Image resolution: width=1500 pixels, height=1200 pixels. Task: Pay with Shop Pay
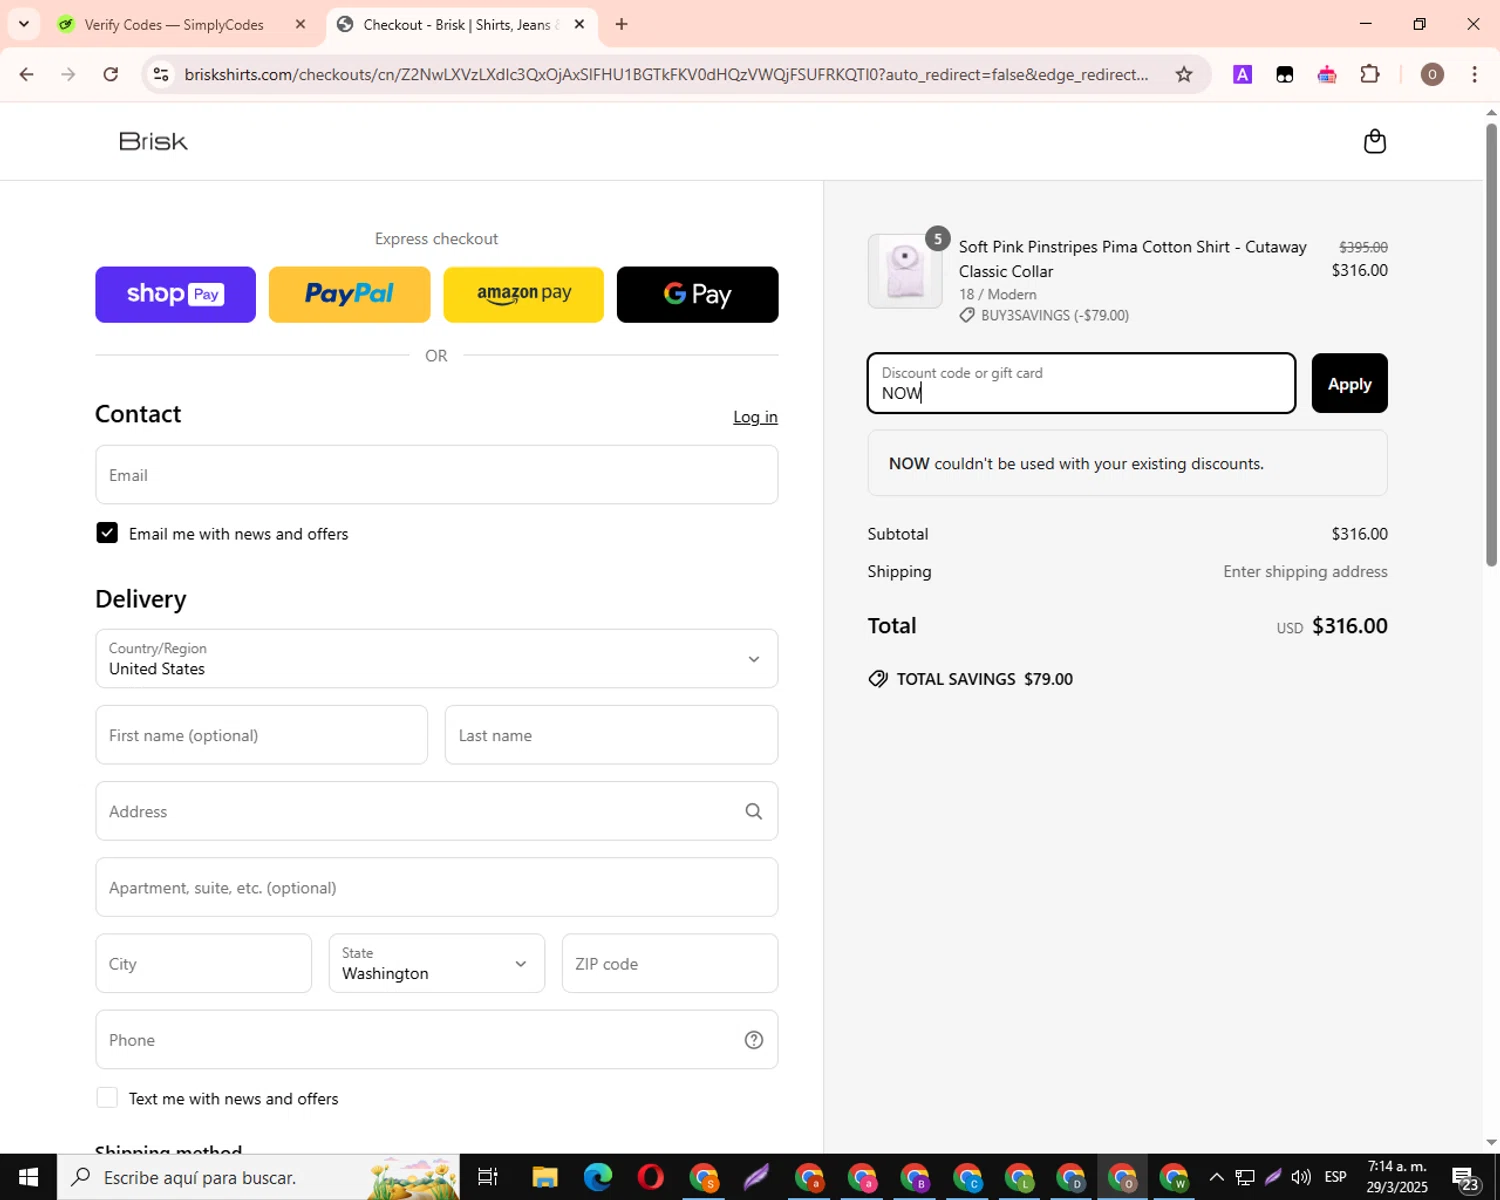click(175, 294)
